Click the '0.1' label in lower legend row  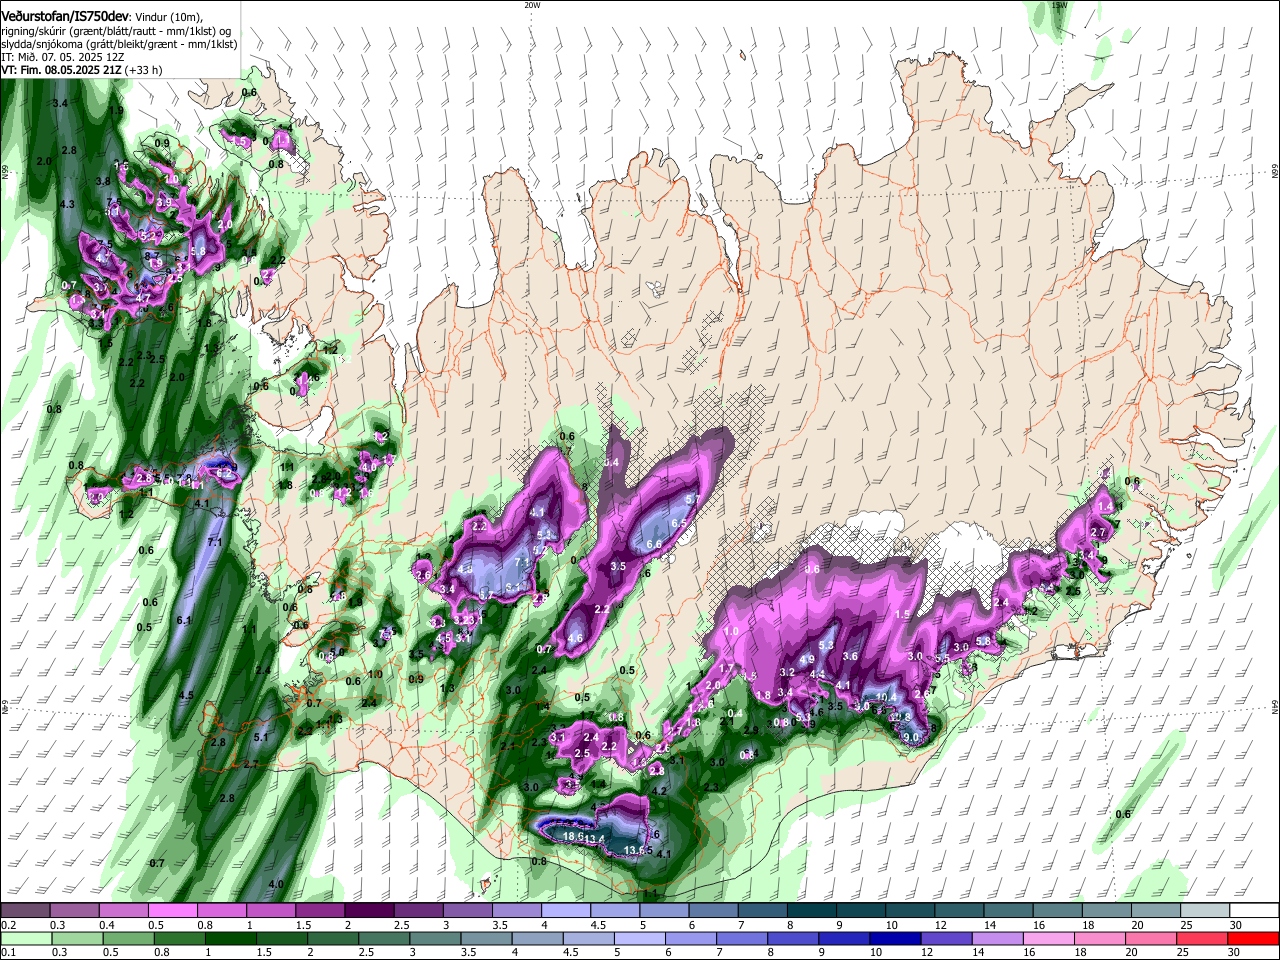[8, 953]
